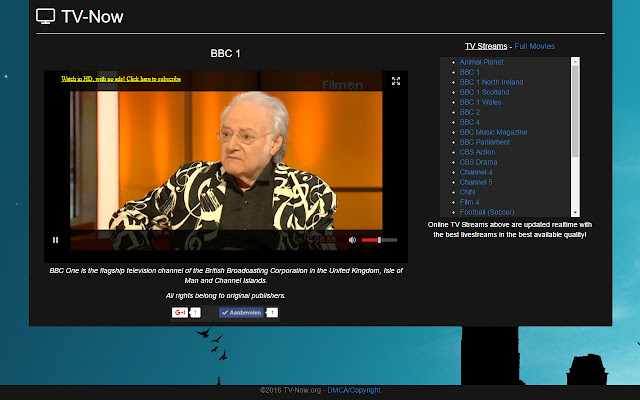
Task: Select the BBC 2 channel
Action: click(x=469, y=112)
